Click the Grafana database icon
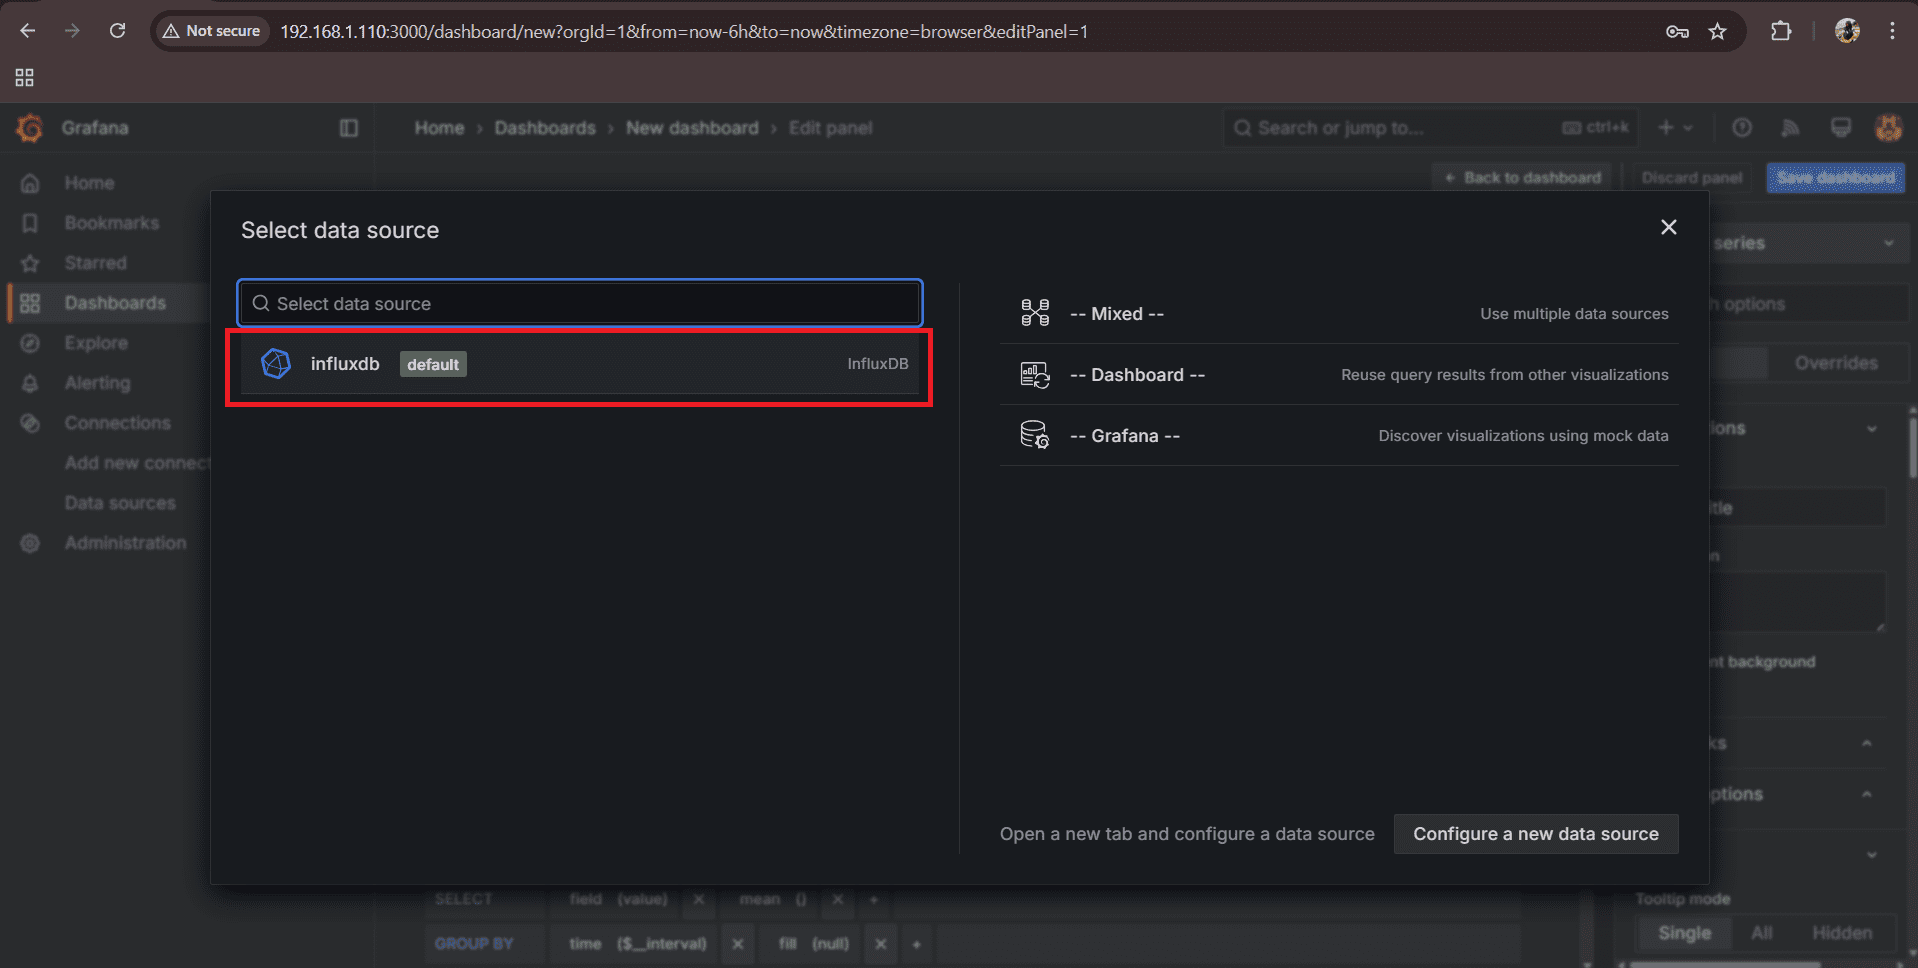The height and width of the screenshot is (968, 1918). [1034, 436]
